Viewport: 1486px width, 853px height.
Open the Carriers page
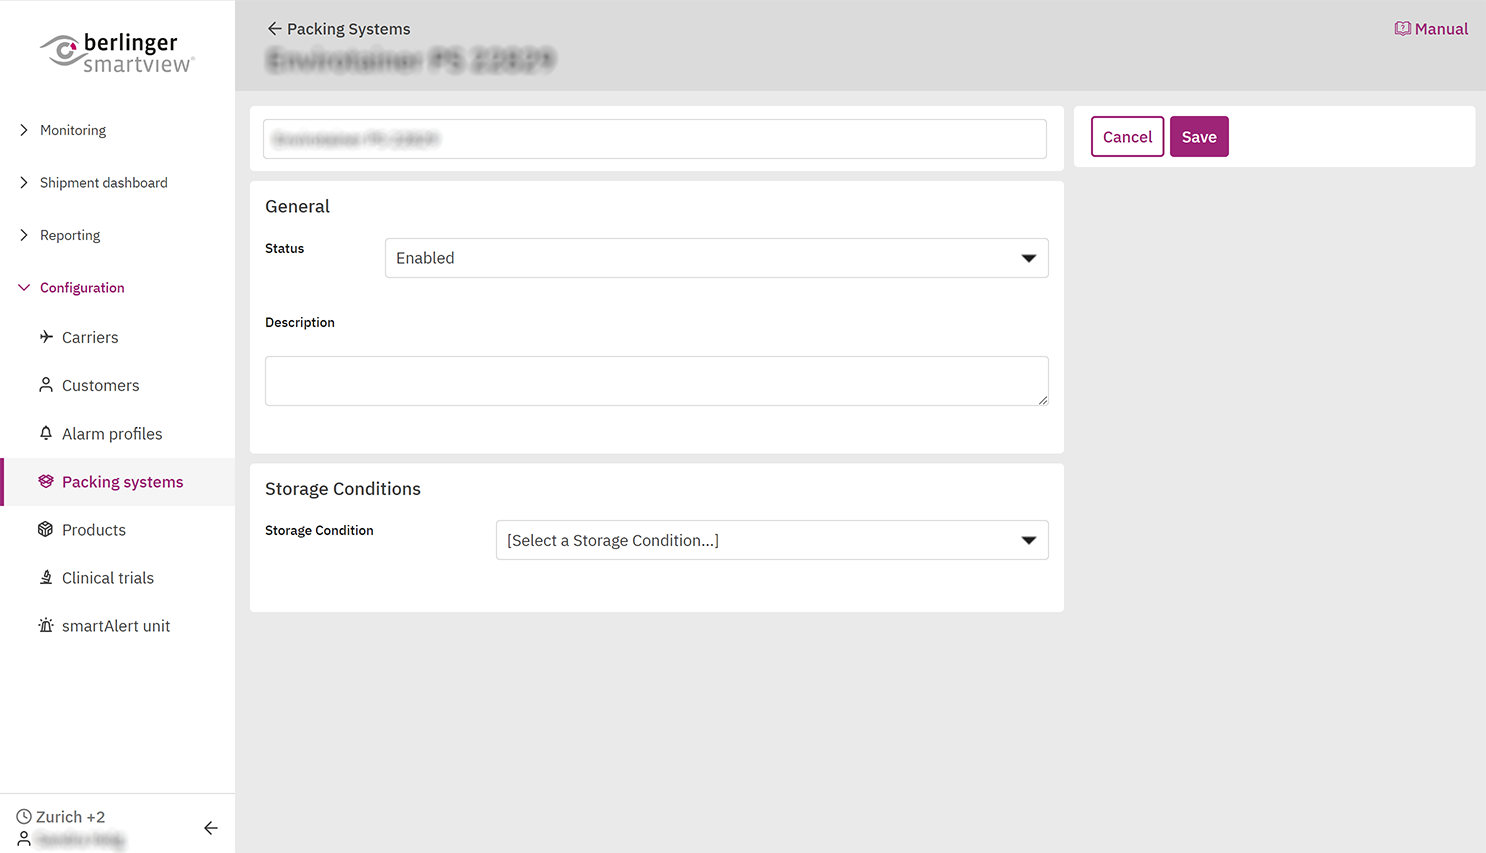[x=90, y=337]
